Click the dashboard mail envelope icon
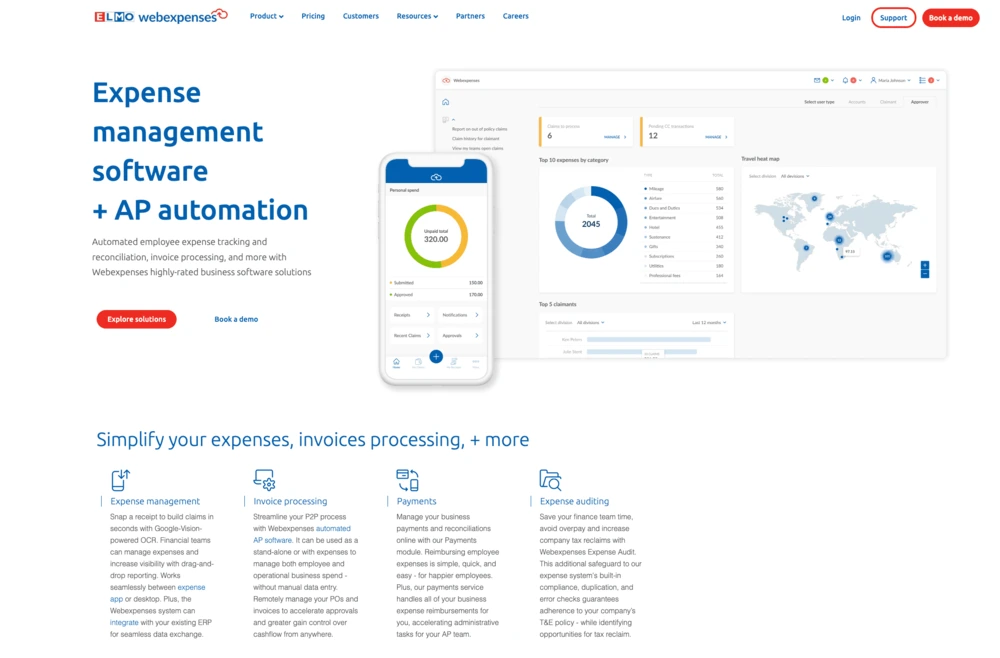1000x658 pixels. click(x=817, y=80)
